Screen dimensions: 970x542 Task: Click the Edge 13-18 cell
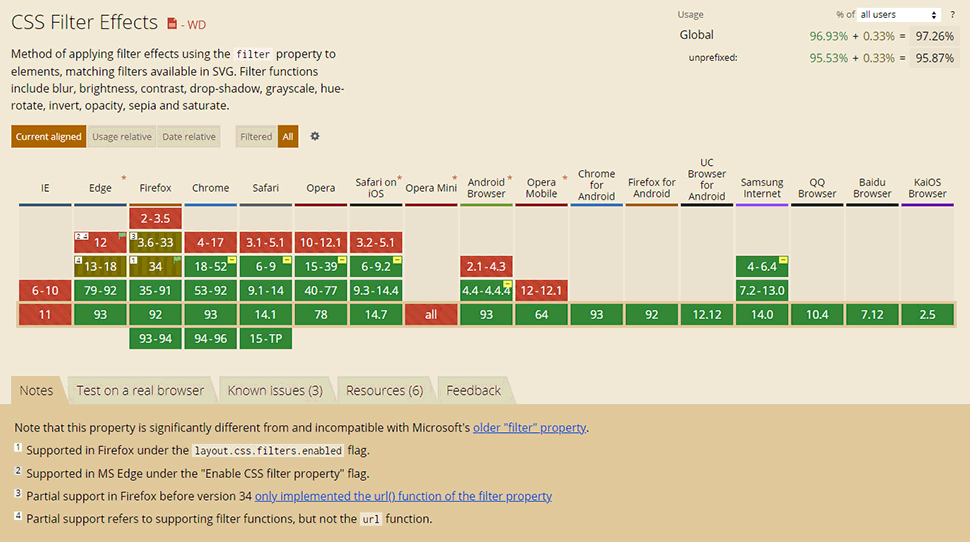(x=100, y=267)
